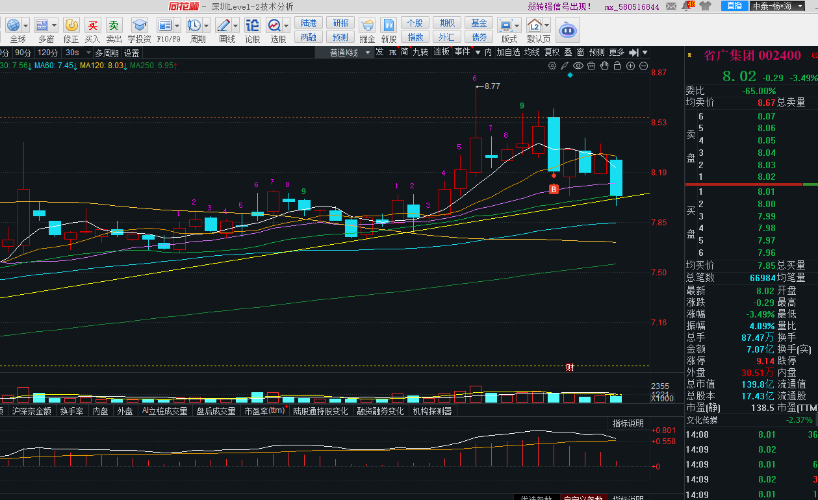Select the 市盈率(ttm) indicator tab
The width and height of the screenshot is (818, 500).
[x=265, y=411]
